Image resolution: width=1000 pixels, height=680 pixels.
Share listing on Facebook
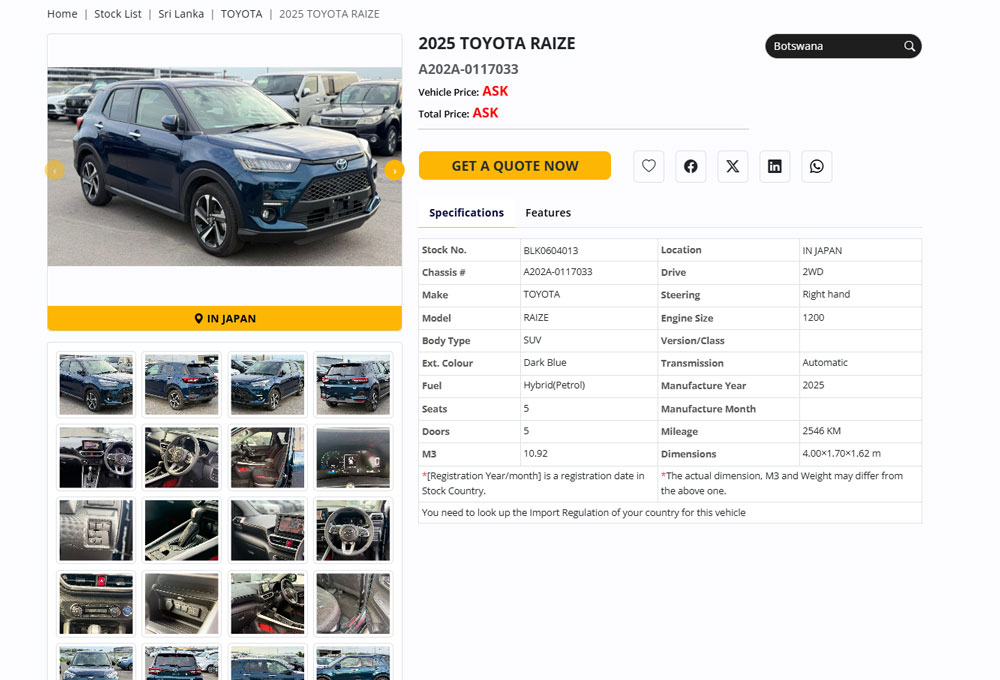click(691, 166)
